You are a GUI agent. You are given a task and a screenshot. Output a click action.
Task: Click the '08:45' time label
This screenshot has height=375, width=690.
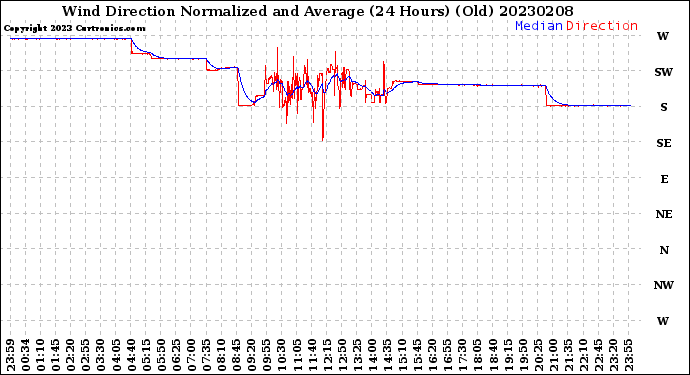coord(236,355)
